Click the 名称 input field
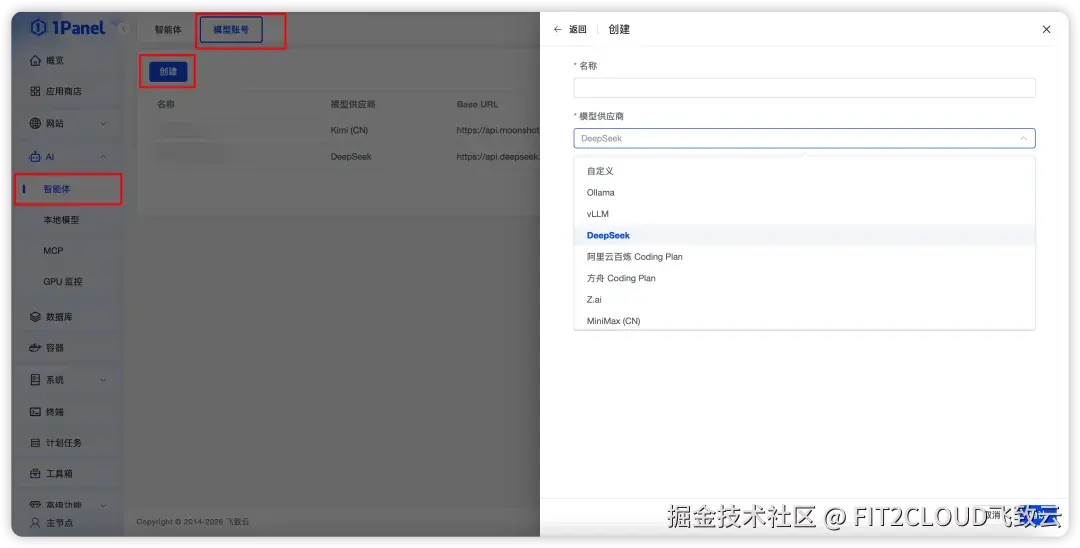 [804, 87]
